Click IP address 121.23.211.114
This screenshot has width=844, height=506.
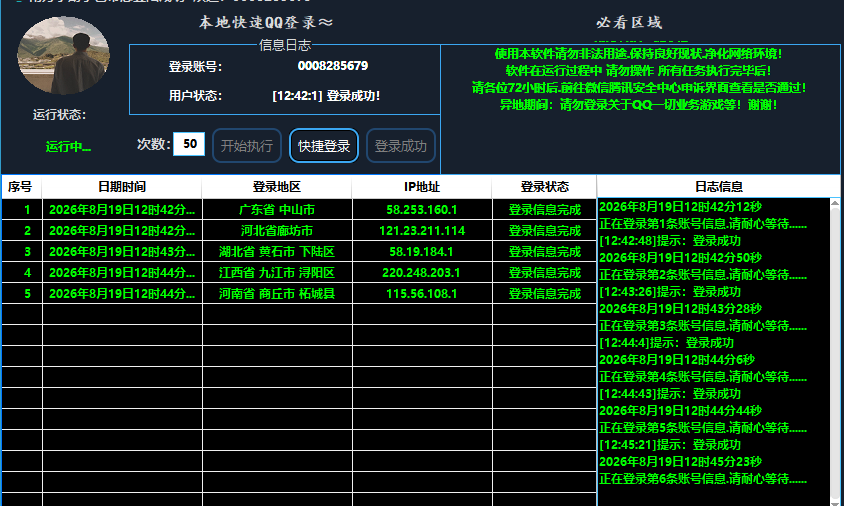421,230
